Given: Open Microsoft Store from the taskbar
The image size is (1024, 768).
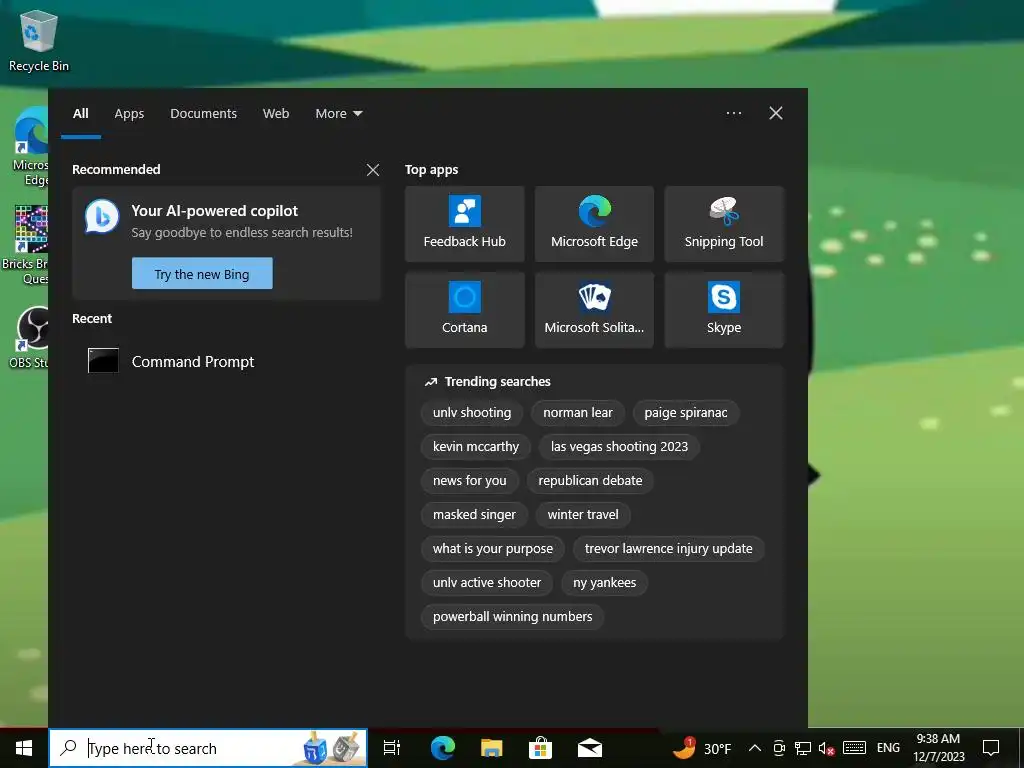Looking at the screenshot, I should pos(540,748).
